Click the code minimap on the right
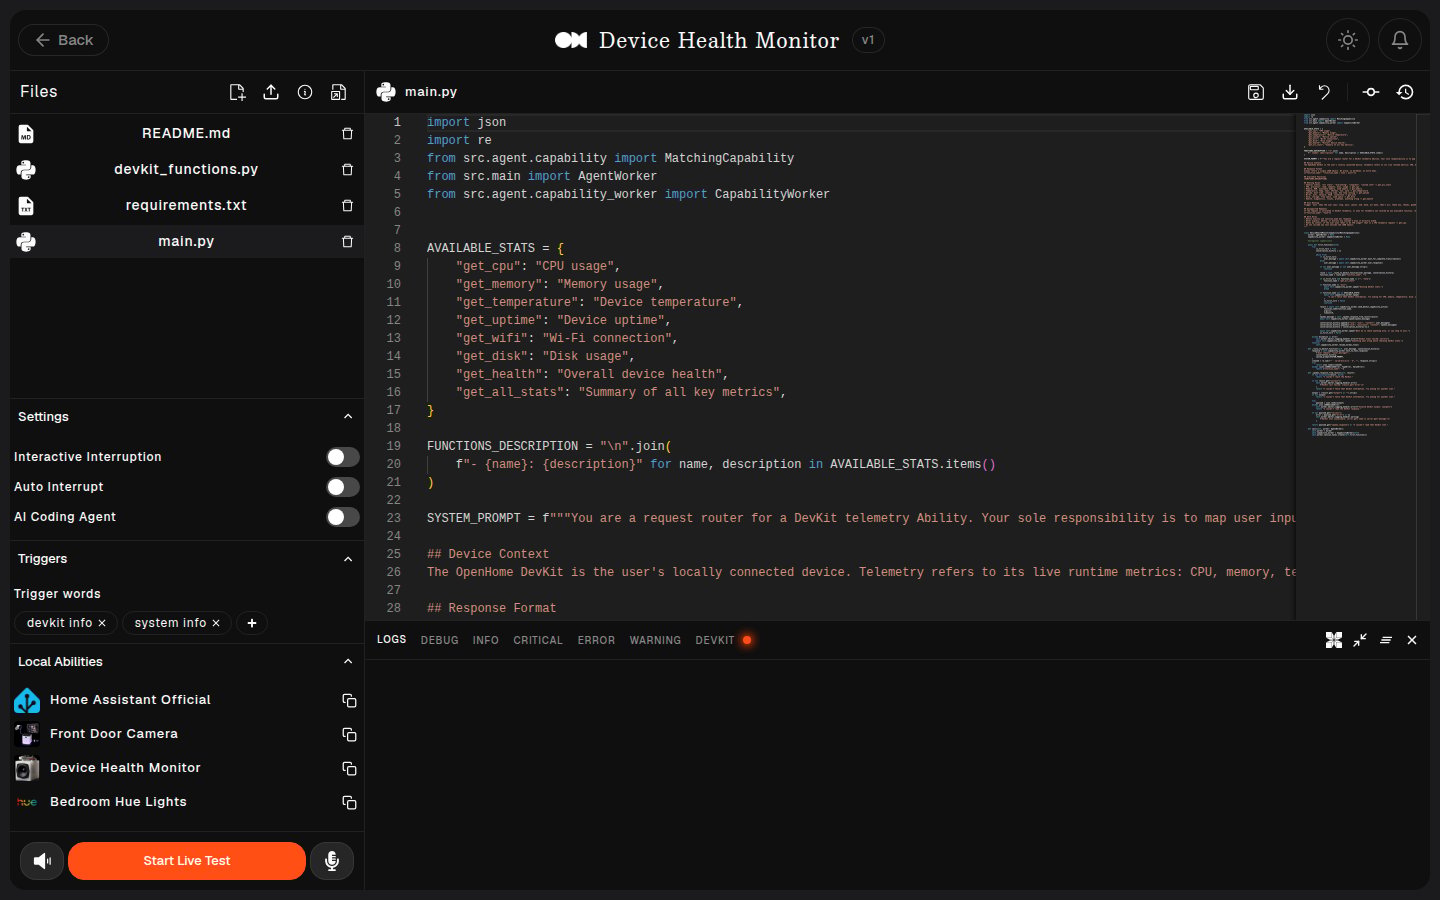 (x=1358, y=366)
